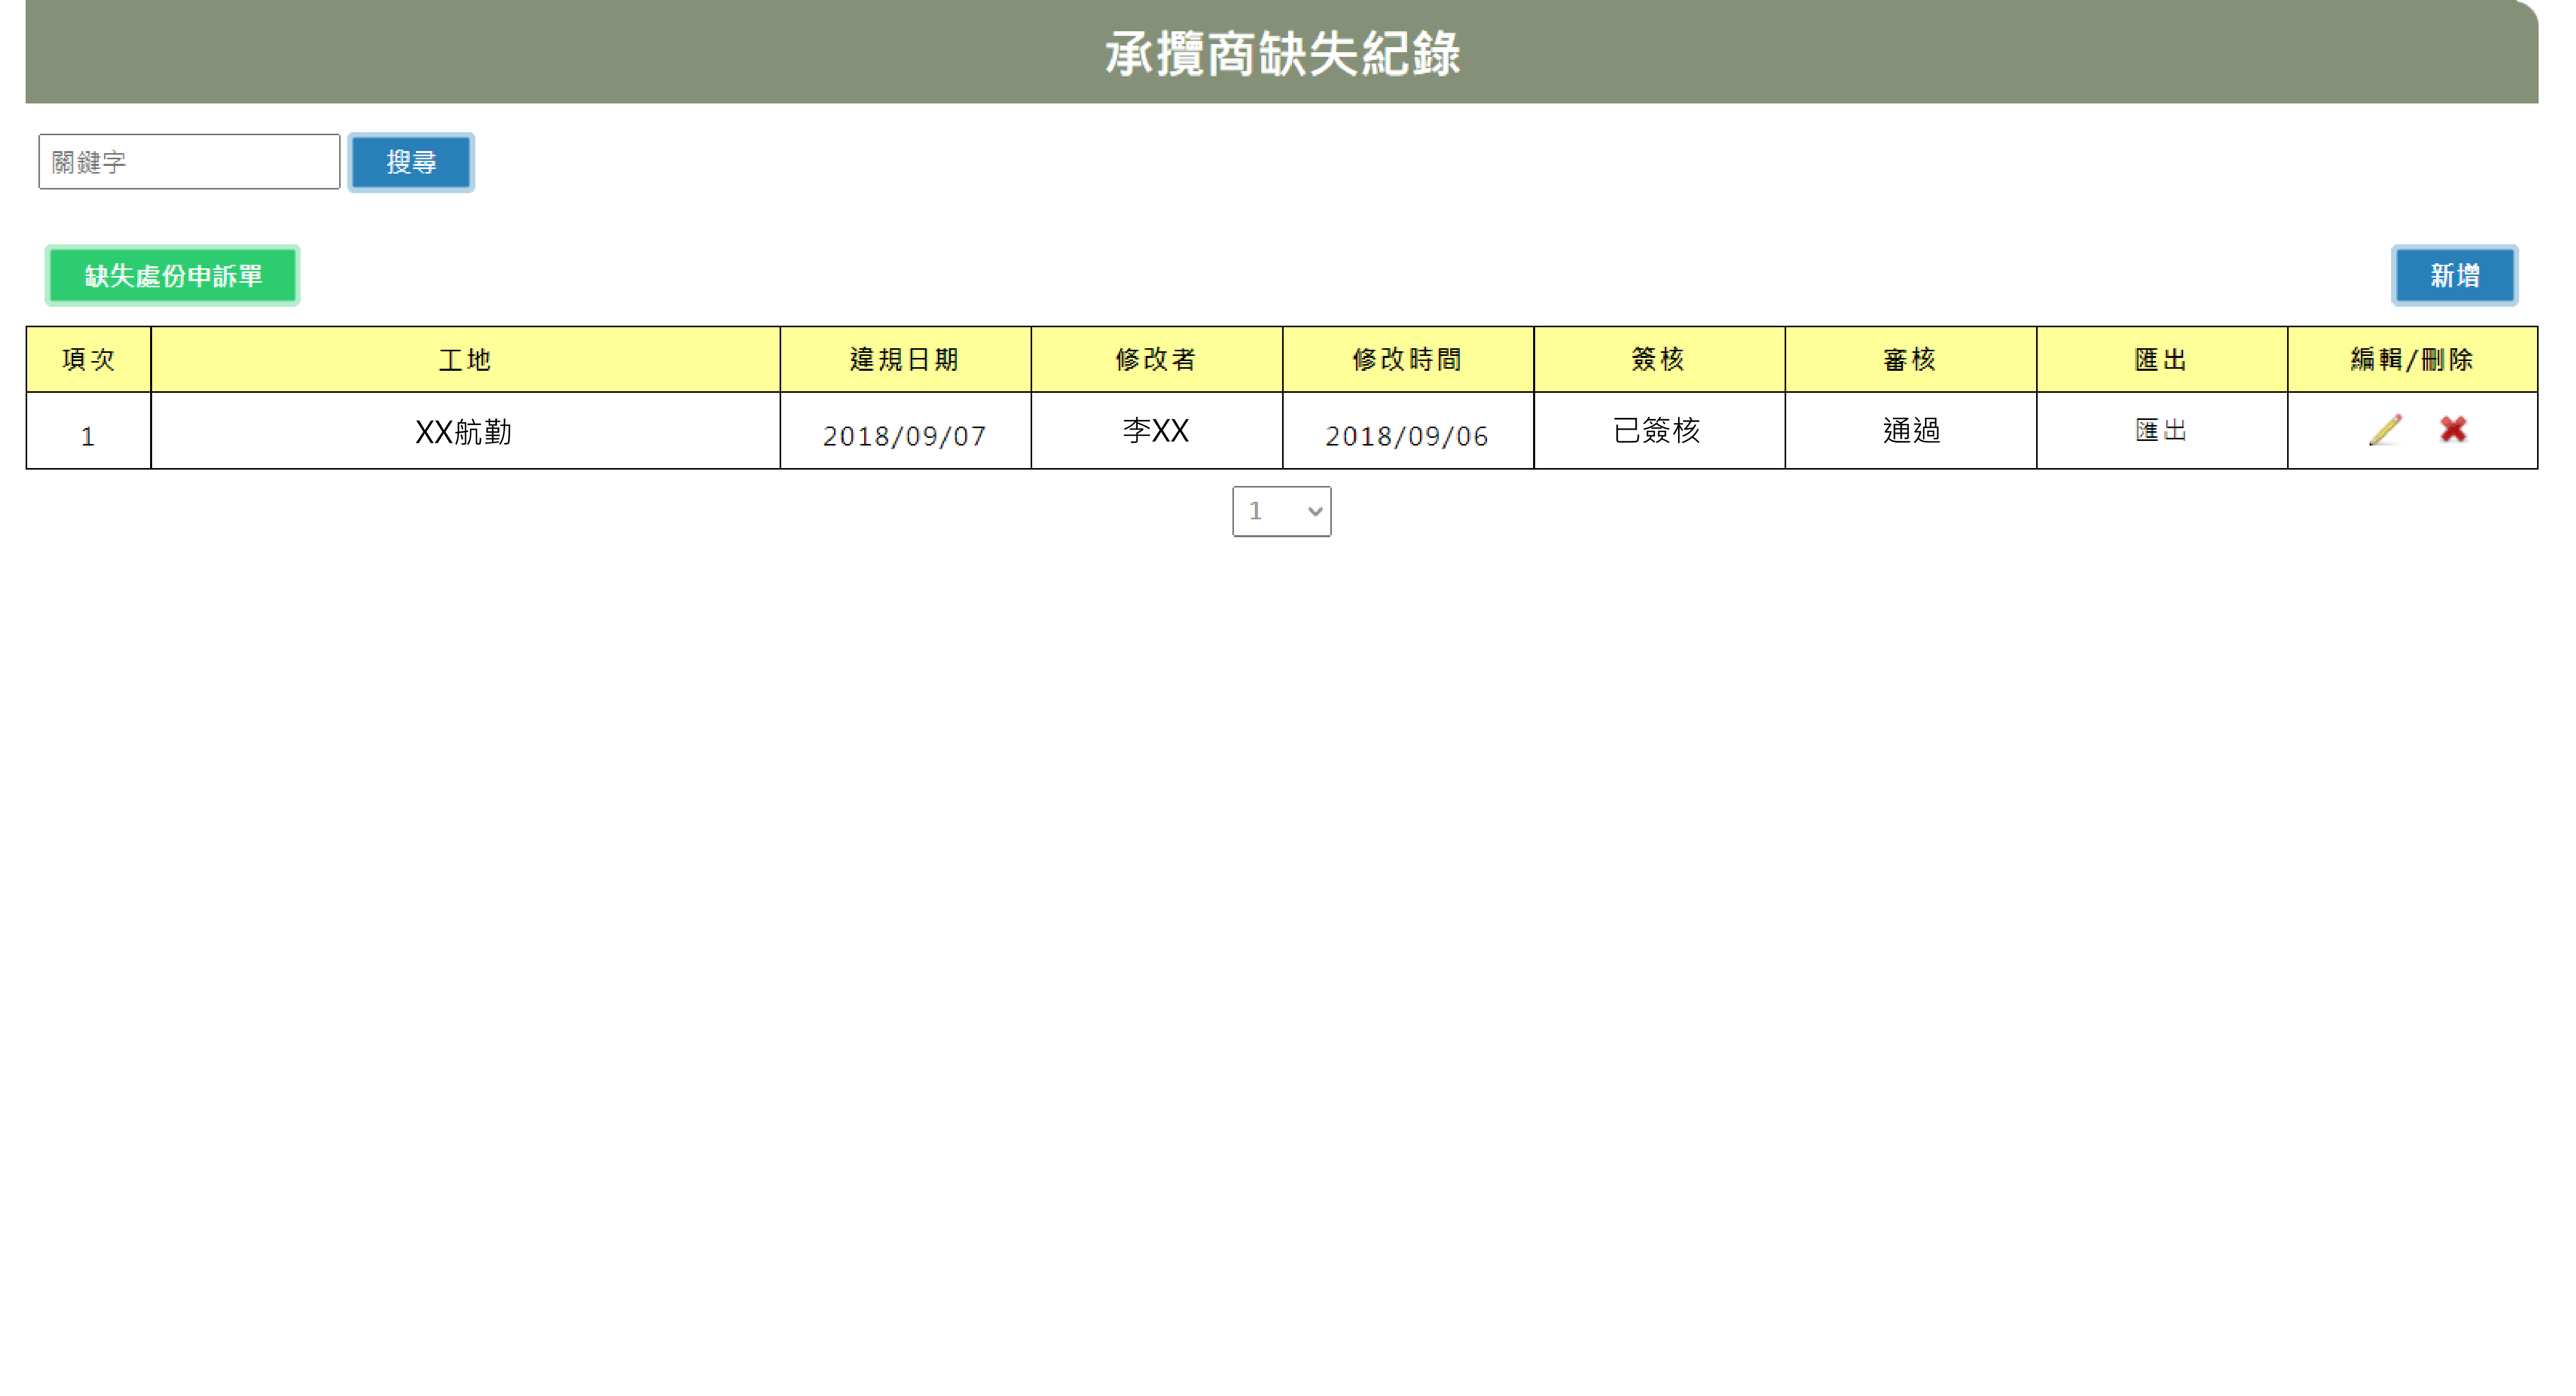
Task: Click the red X delete icon
Action: [x=2453, y=429]
